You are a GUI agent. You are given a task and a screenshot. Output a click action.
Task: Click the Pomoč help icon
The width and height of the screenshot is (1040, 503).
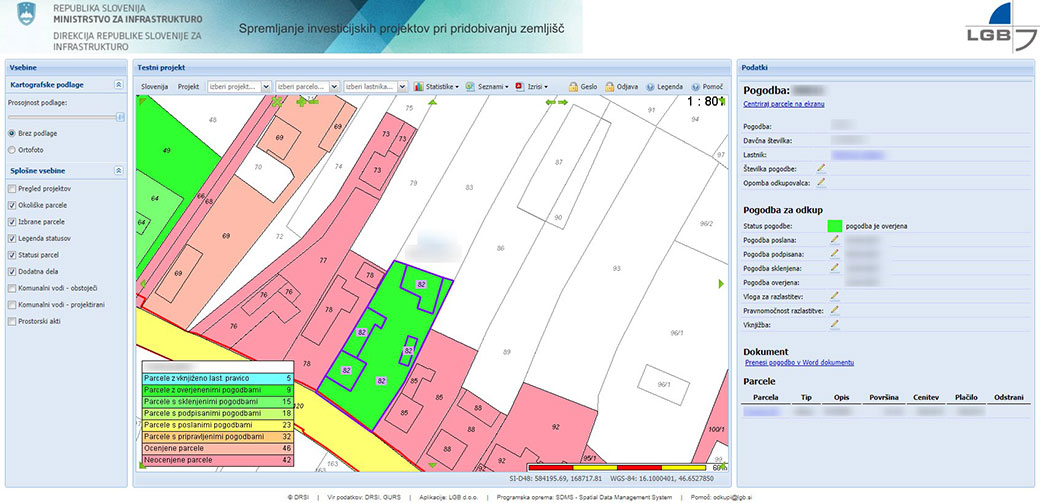695,87
